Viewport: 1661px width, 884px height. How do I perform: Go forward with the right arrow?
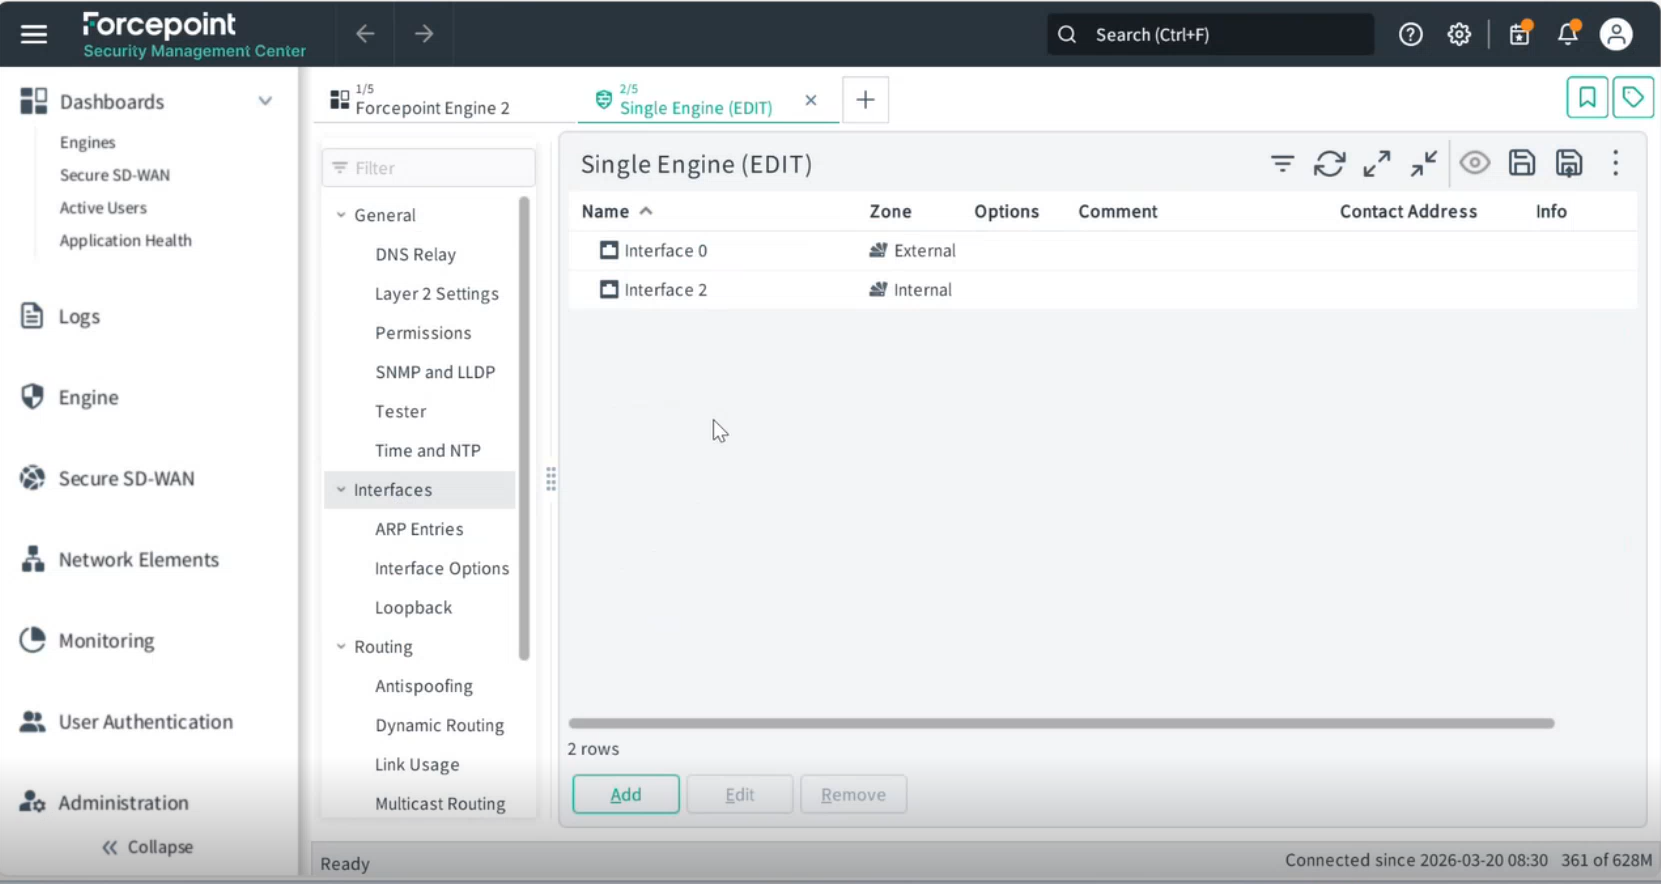424,34
